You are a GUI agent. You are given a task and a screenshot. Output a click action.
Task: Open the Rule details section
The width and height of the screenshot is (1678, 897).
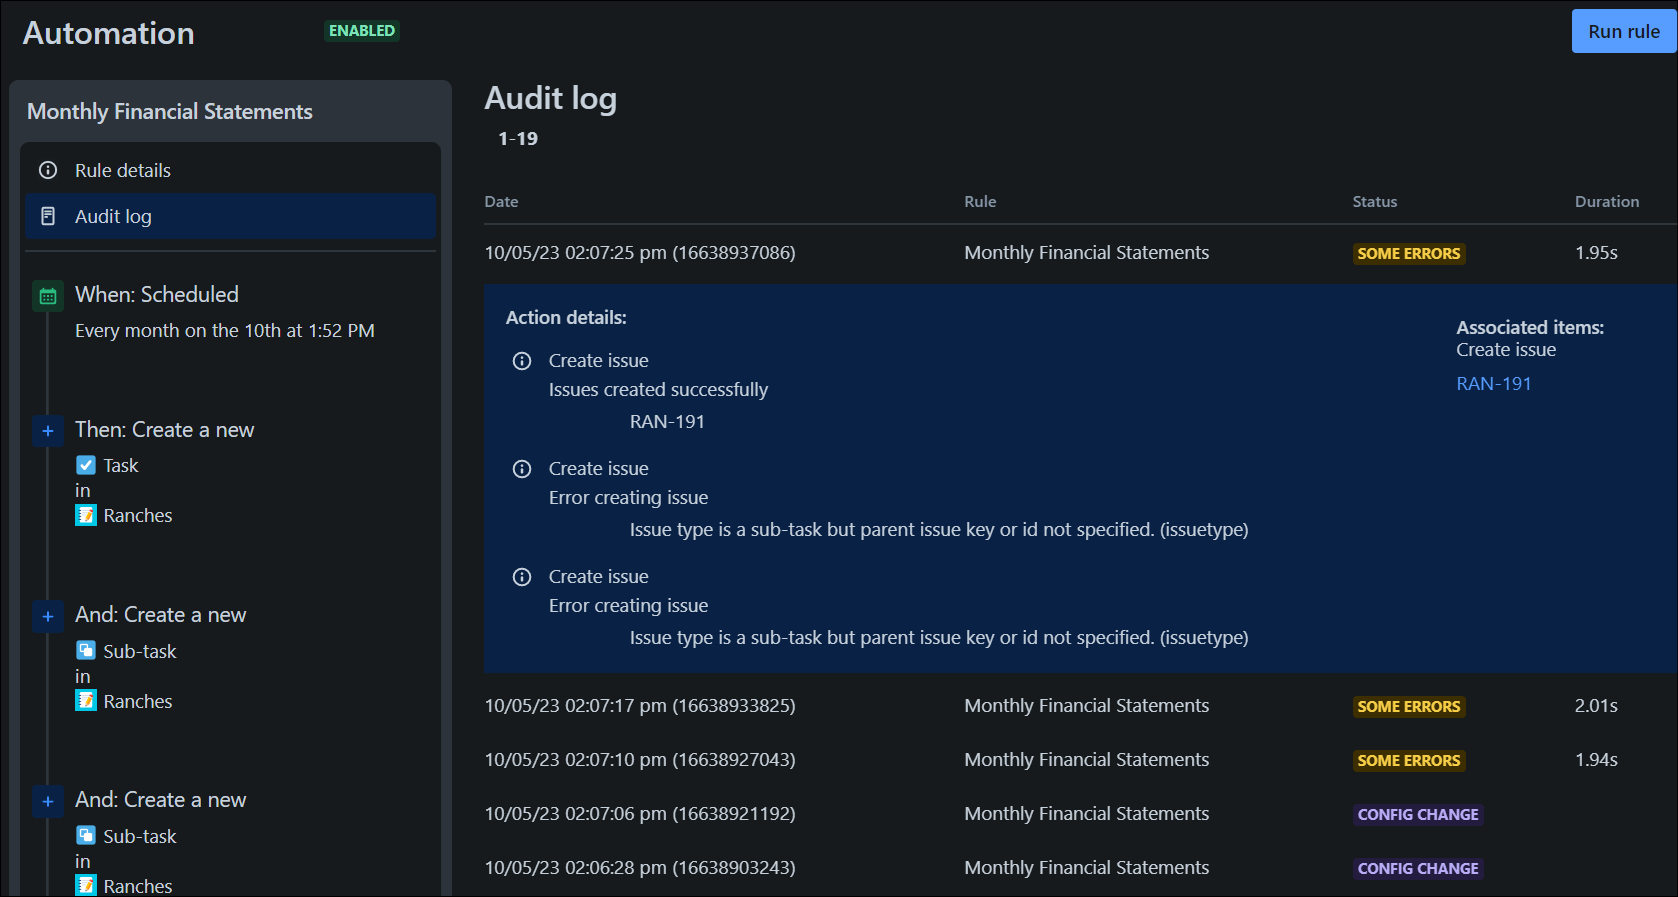(230, 170)
